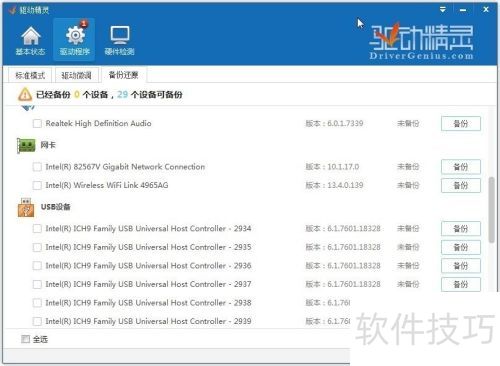Open the title bar dropdown menu arrow

tap(442, 10)
